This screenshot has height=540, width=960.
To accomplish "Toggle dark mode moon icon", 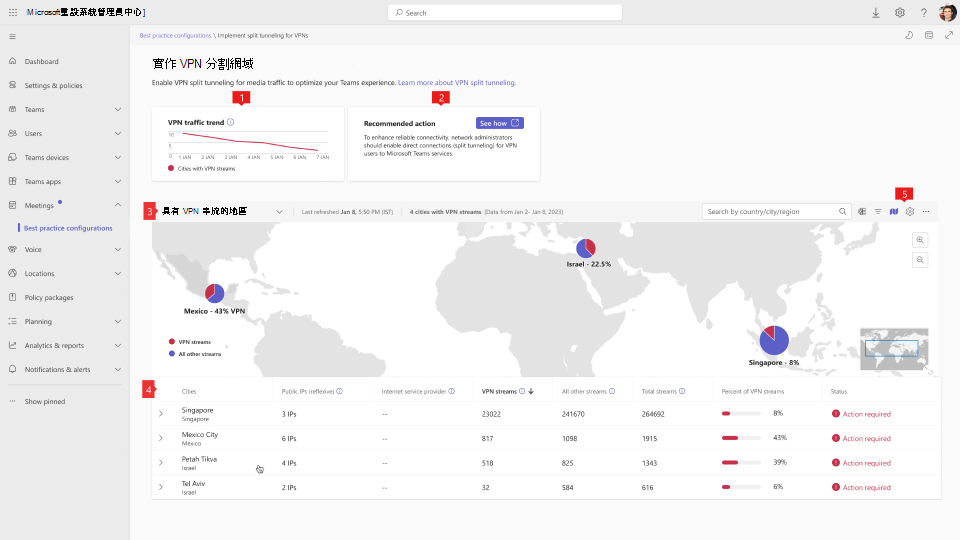I will tap(909, 36).
